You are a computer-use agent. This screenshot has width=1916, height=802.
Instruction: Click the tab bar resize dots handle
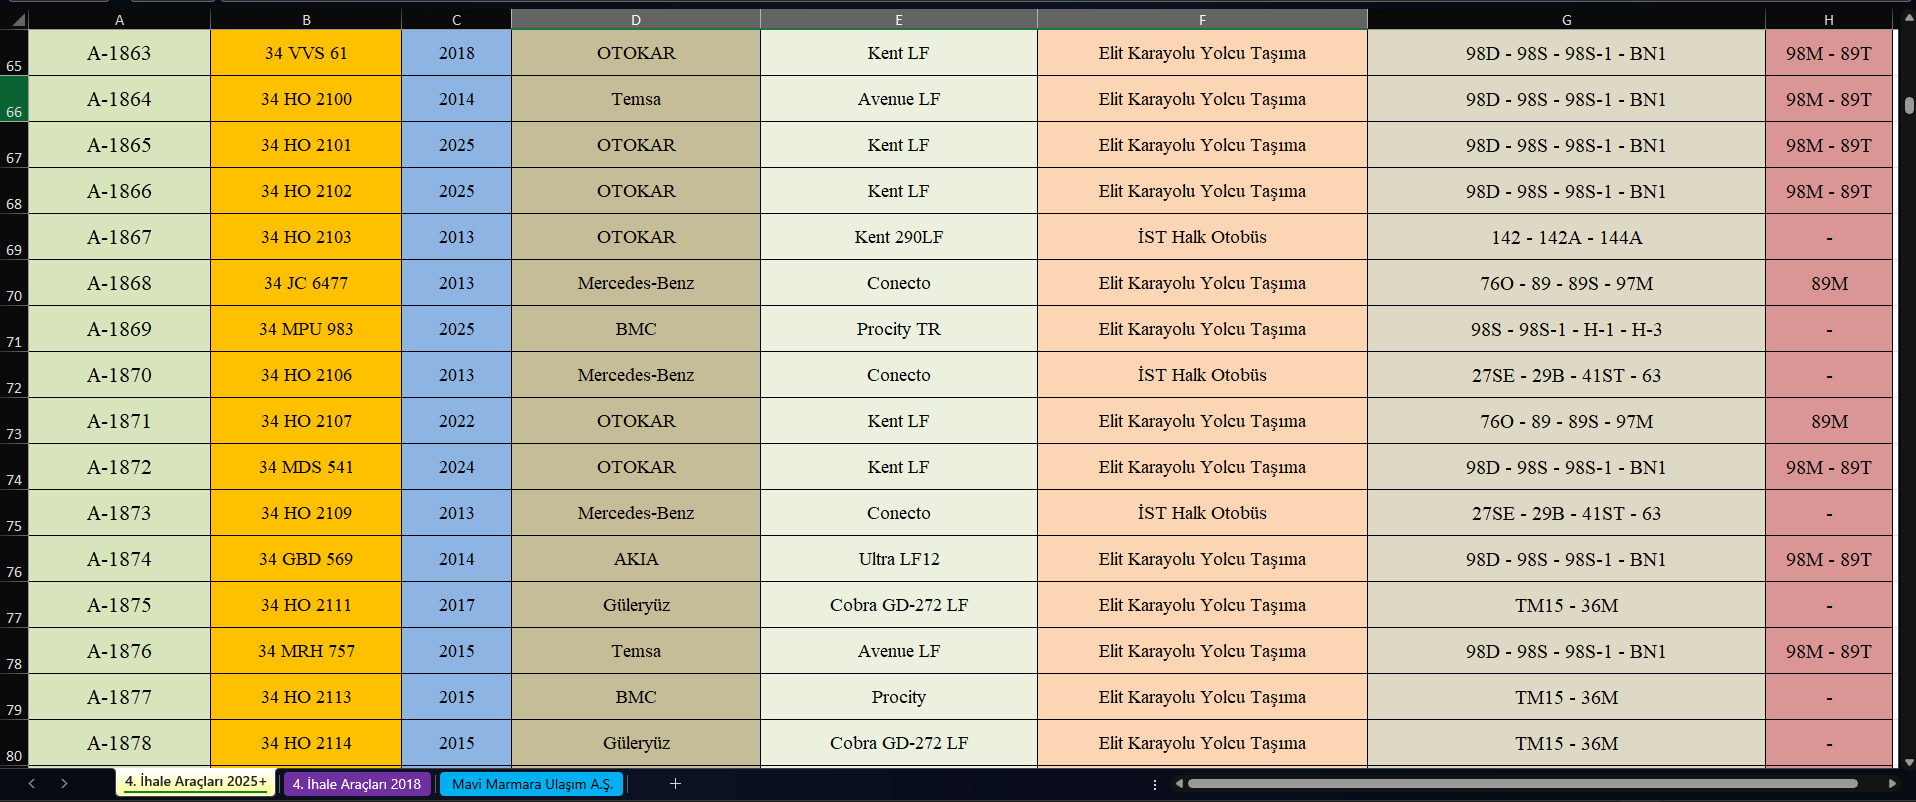coord(1155,784)
